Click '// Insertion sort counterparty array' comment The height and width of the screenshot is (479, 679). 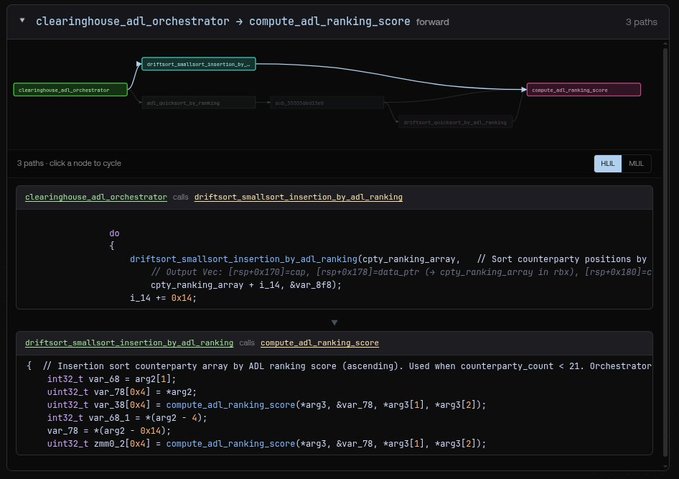pyautogui.click(x=347, y=366)
